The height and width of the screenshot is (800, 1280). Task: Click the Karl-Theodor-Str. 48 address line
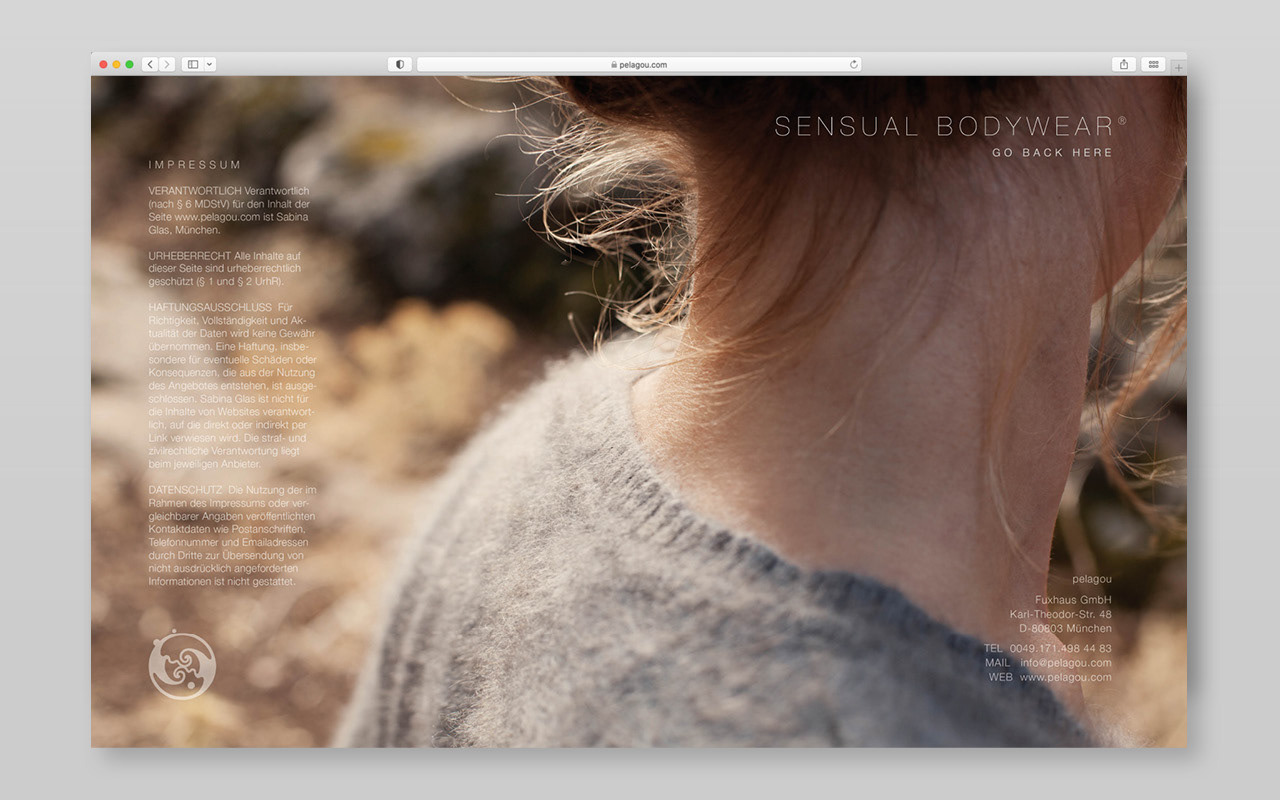[x=1060, y=614]
